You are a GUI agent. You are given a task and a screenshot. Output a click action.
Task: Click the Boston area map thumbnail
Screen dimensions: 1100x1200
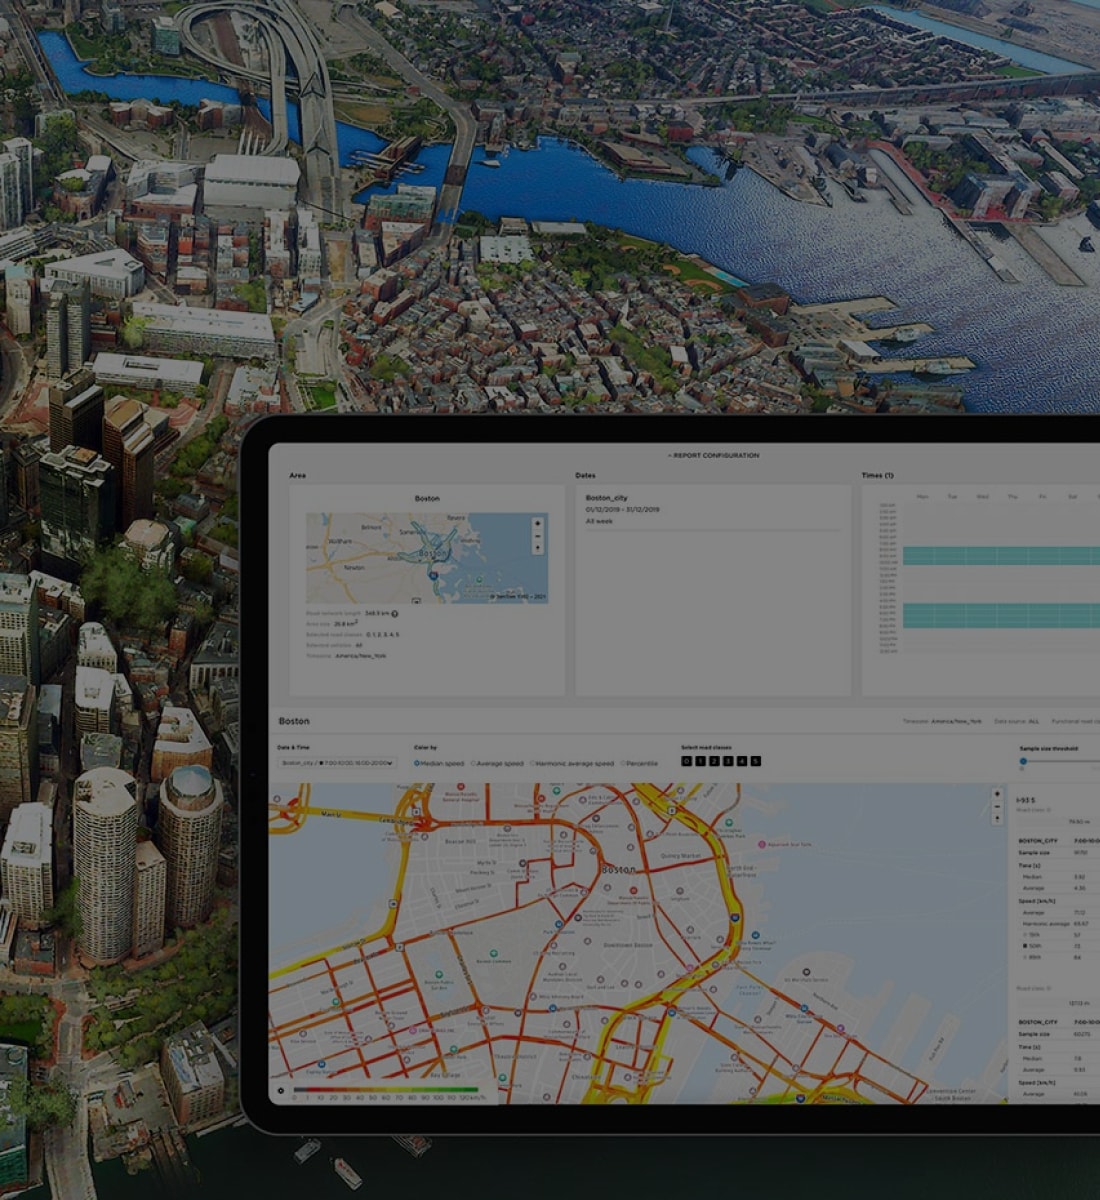(x=426, y=558)
